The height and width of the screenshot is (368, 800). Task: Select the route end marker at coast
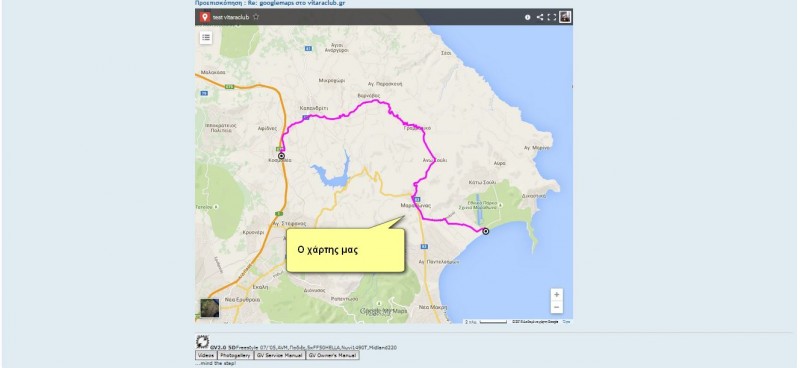tap(486, 231)
